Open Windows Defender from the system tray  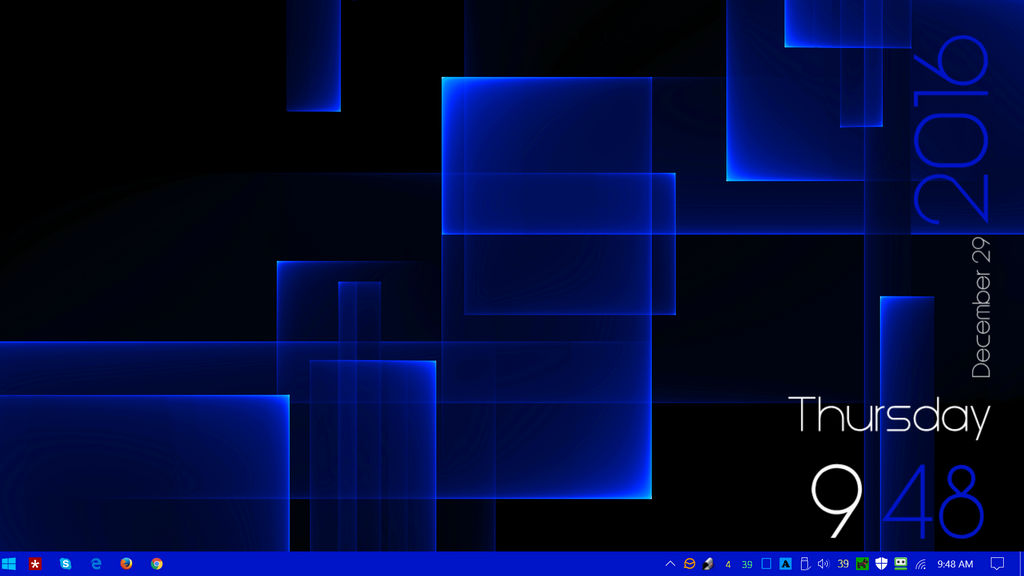880,563
